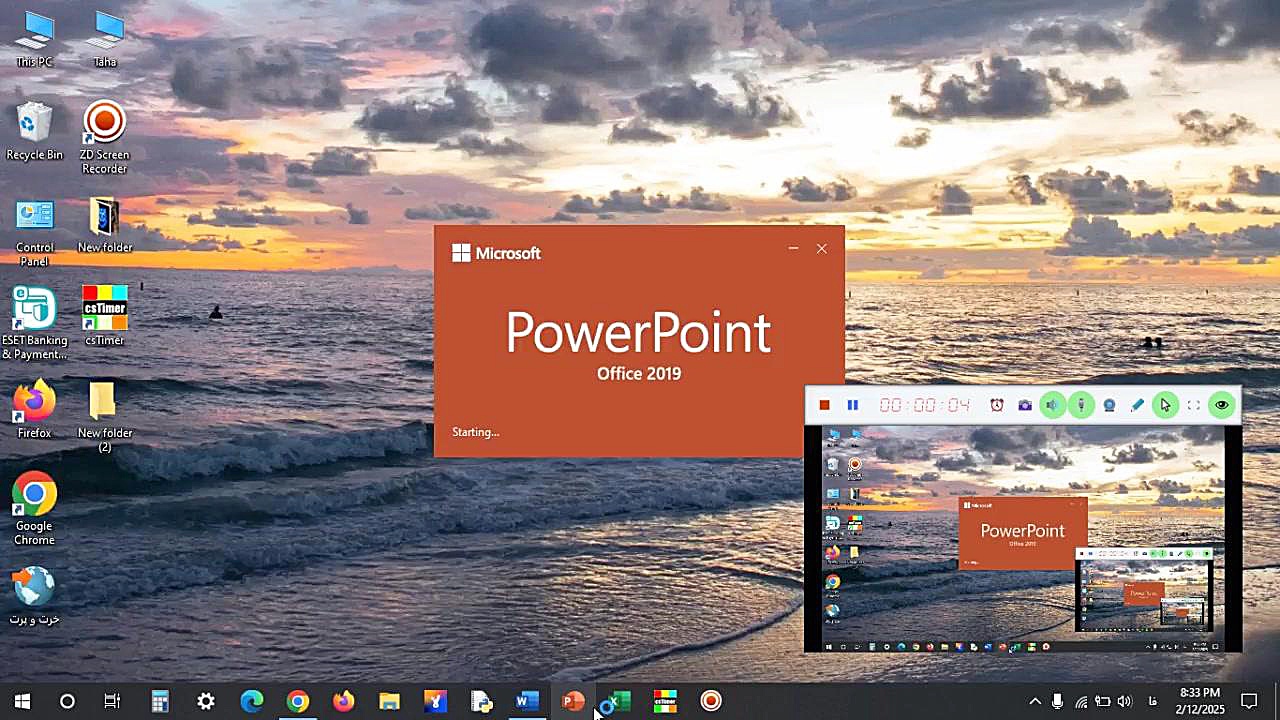Close the PowerPoint splash screen
The width and height of the screenshot is (1280, 720).
coord(822,249)
